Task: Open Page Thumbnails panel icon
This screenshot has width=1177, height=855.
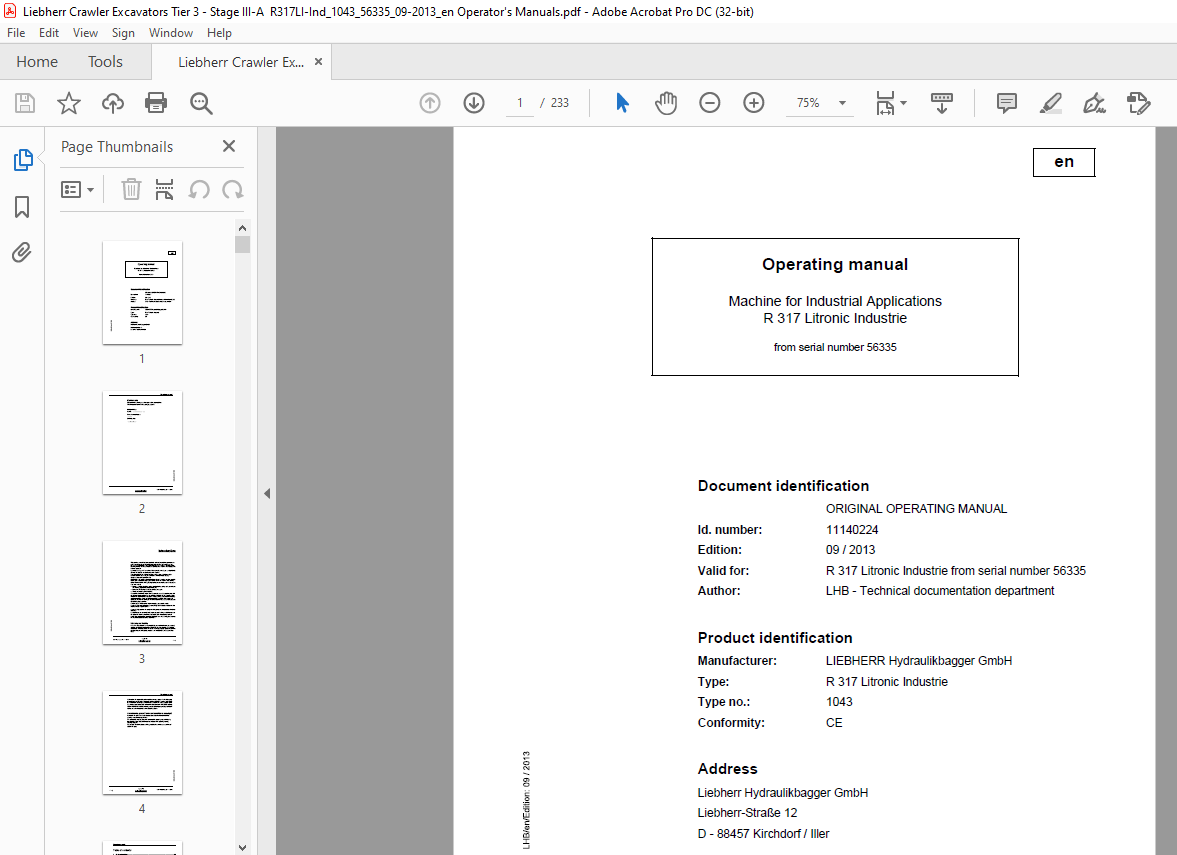Action: pyautogui.click(x=23, y=160)
